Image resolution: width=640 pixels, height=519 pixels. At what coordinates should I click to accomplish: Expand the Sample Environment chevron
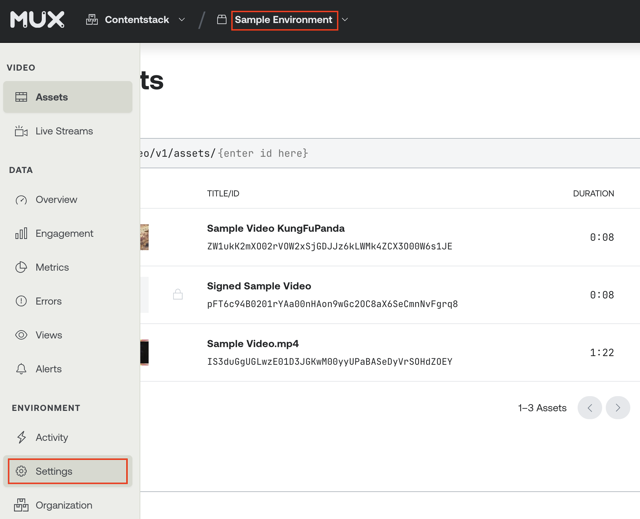pos(345,20)
